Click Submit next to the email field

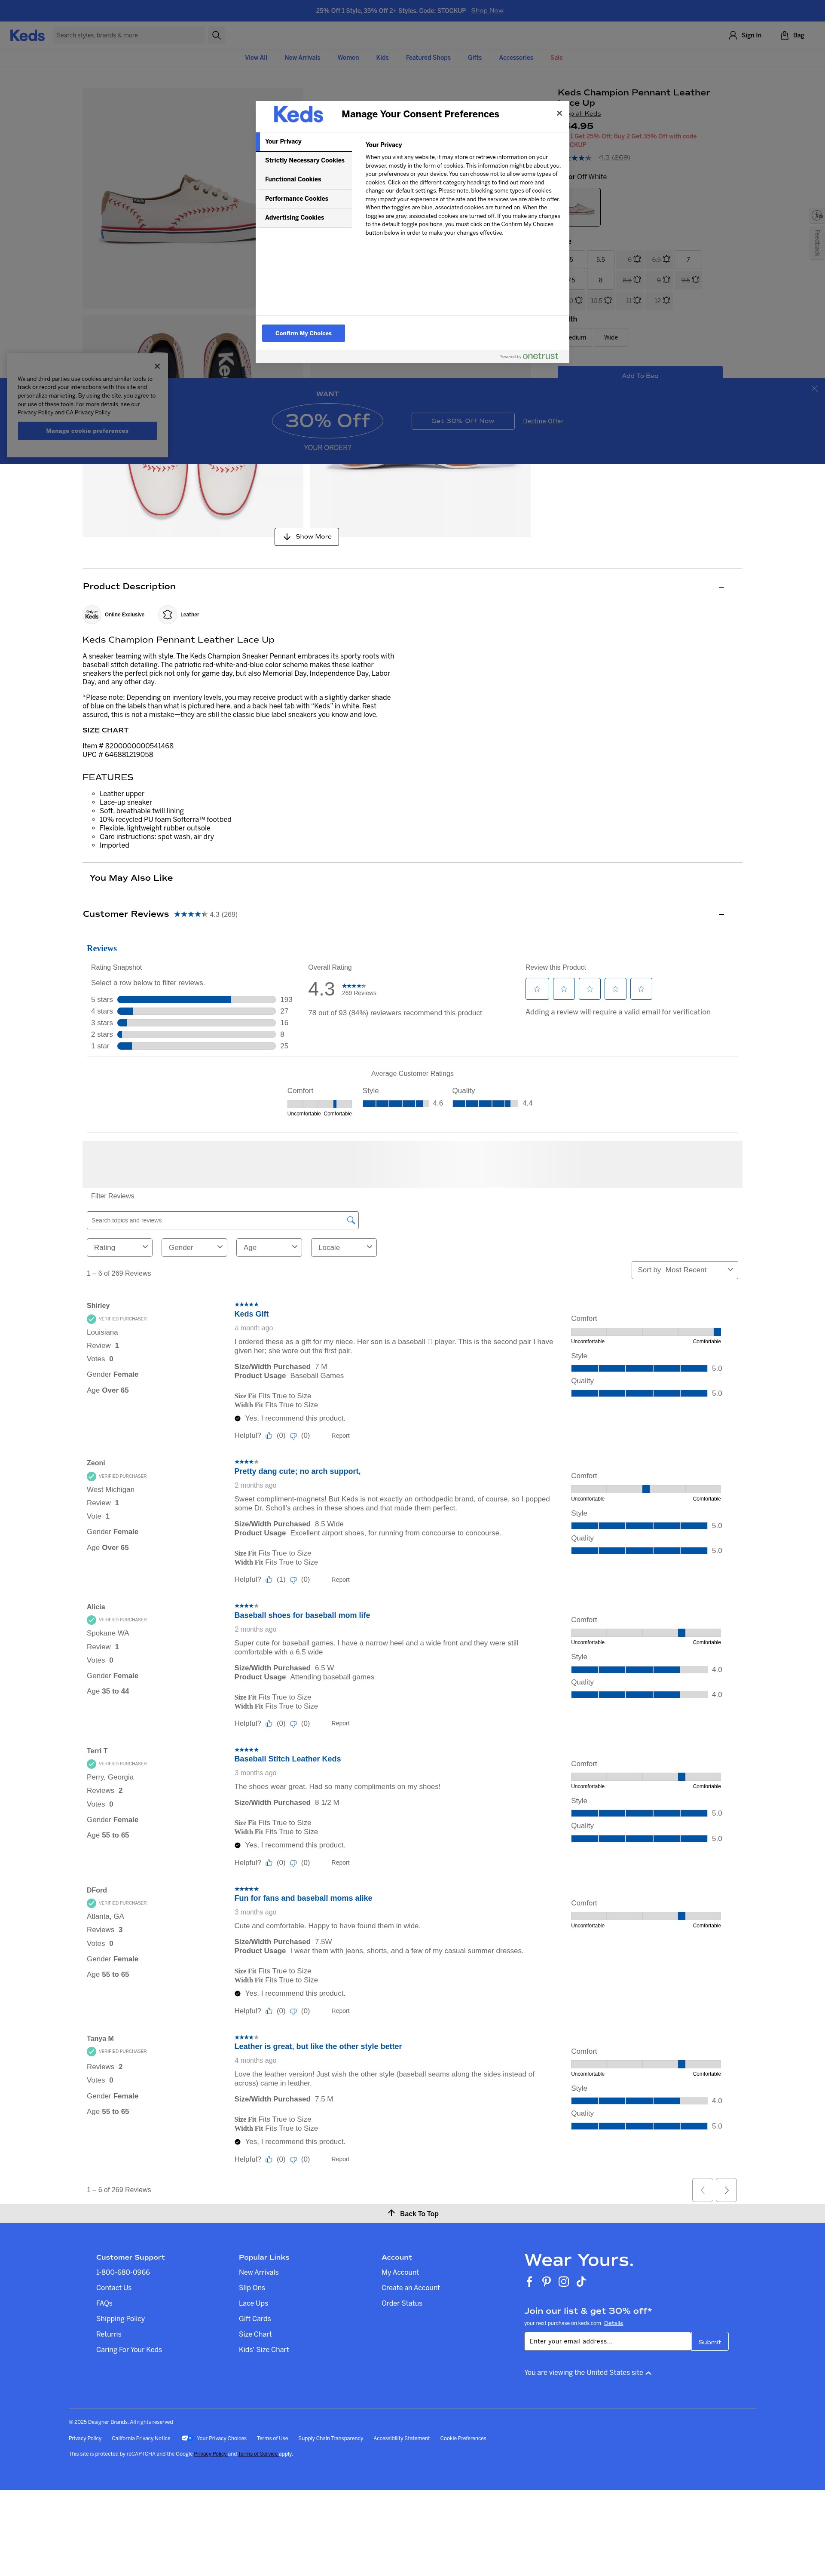(x=710, y=2342)
